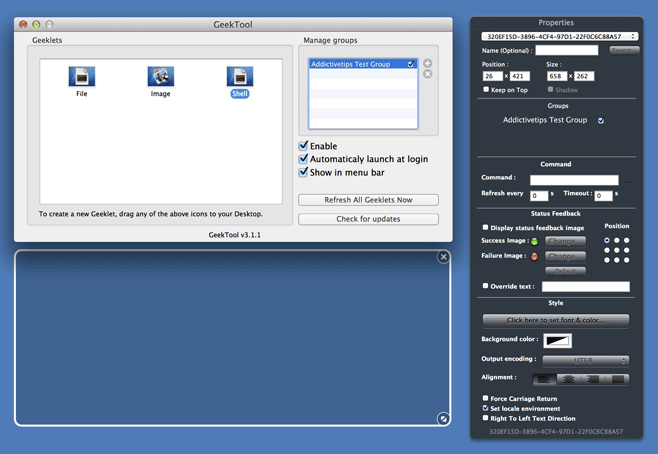
Task: Click the Override text input field
Action: click(x=586, y=287)
